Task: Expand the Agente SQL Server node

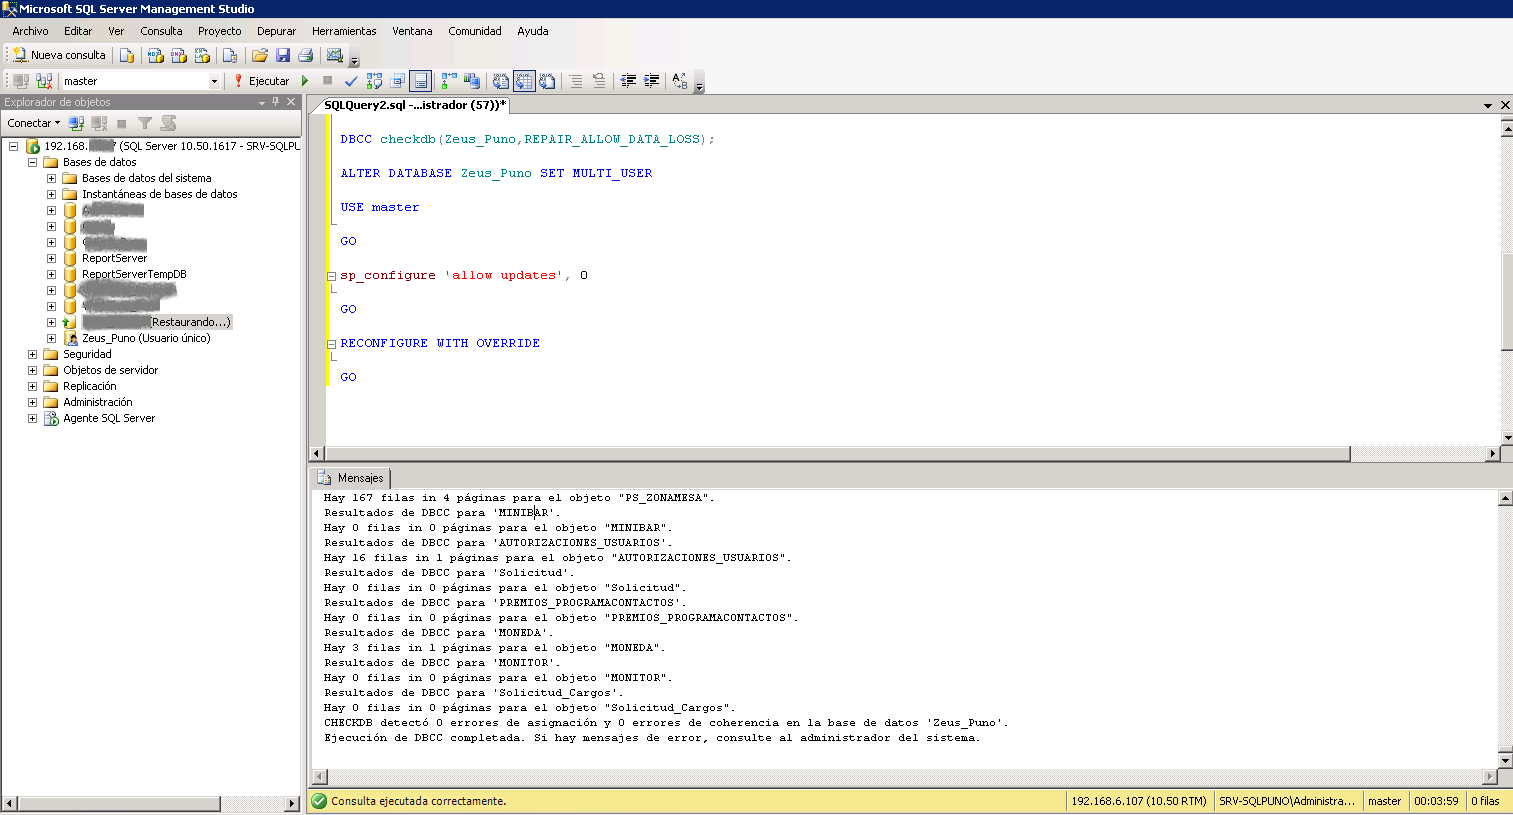Action: 32,418
